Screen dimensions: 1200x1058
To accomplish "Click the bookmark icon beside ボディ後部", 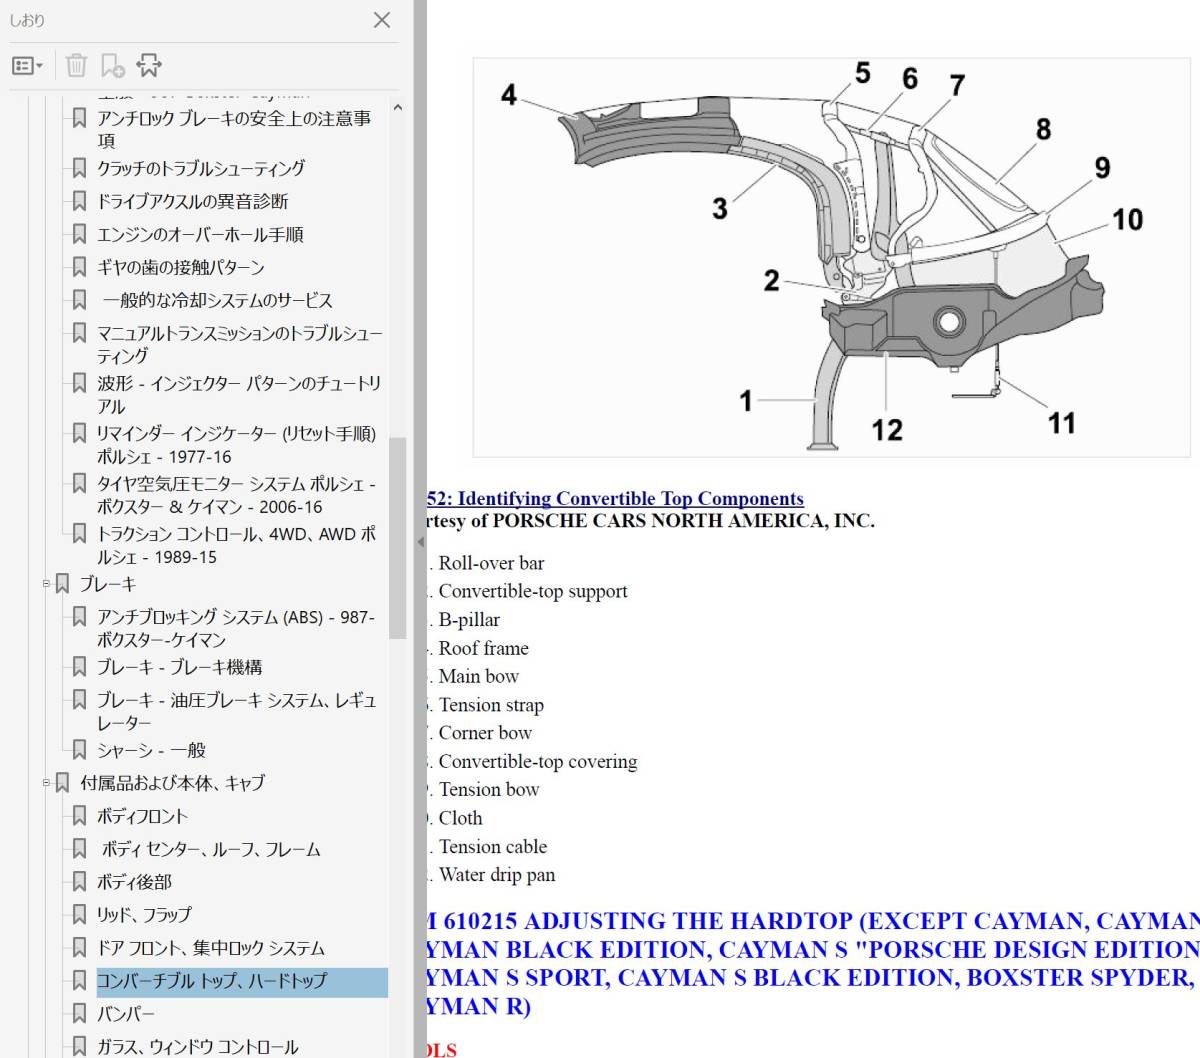I will (79, 882).
